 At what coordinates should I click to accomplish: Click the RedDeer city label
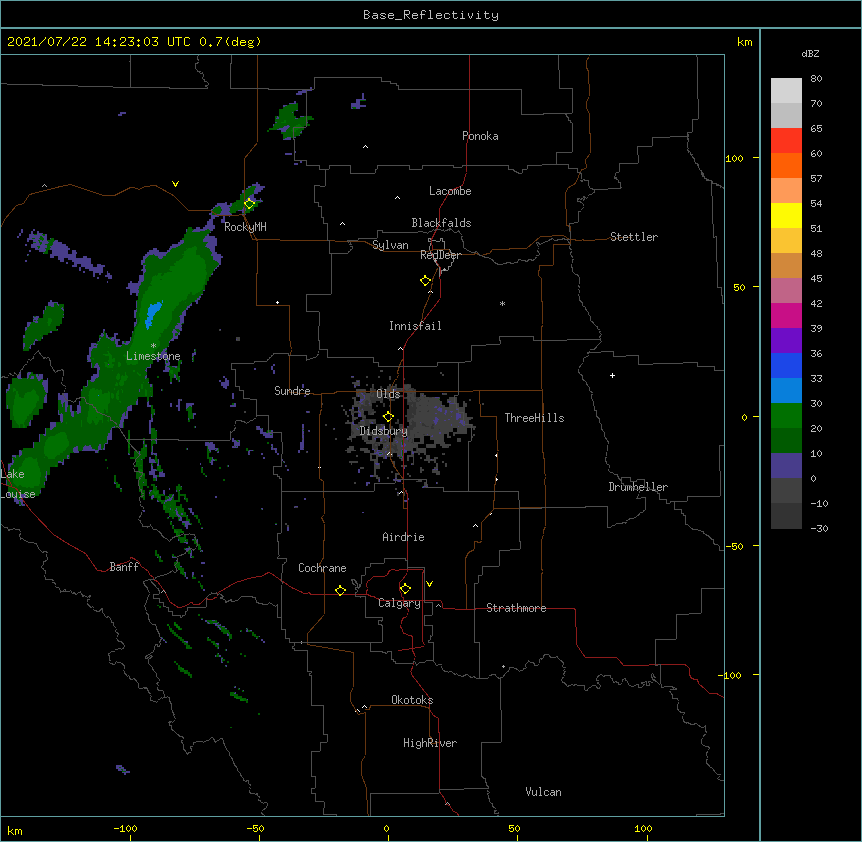440,255
